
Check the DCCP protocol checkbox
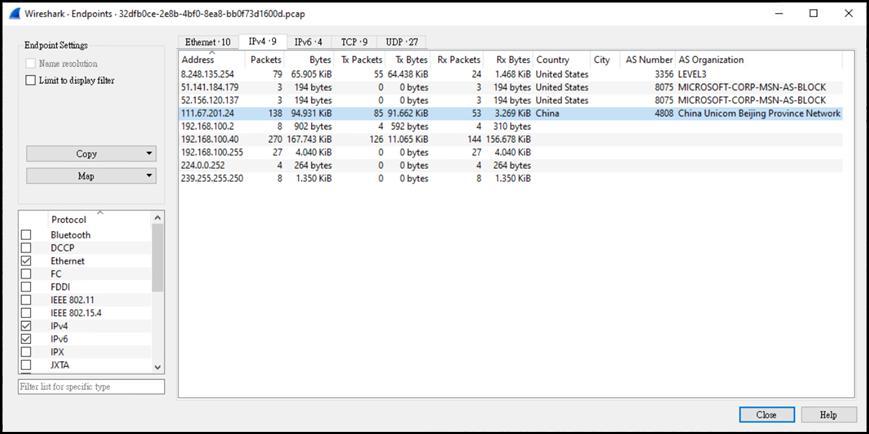tap(26, 248)
